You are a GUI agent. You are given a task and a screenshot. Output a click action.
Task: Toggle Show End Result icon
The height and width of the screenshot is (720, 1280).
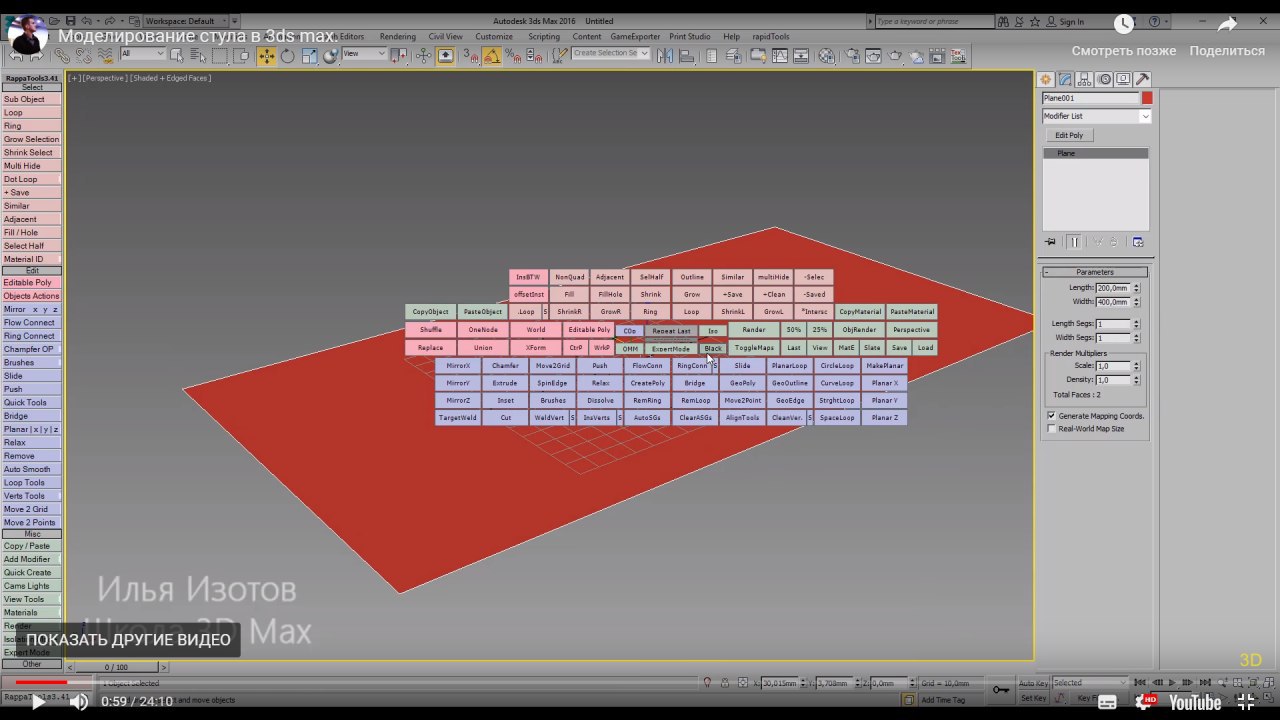(1074, 242)
